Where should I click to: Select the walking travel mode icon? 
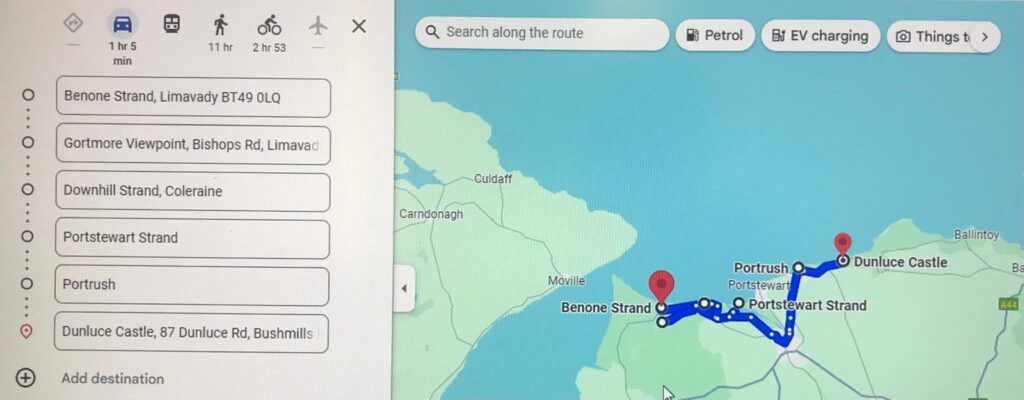220,25
